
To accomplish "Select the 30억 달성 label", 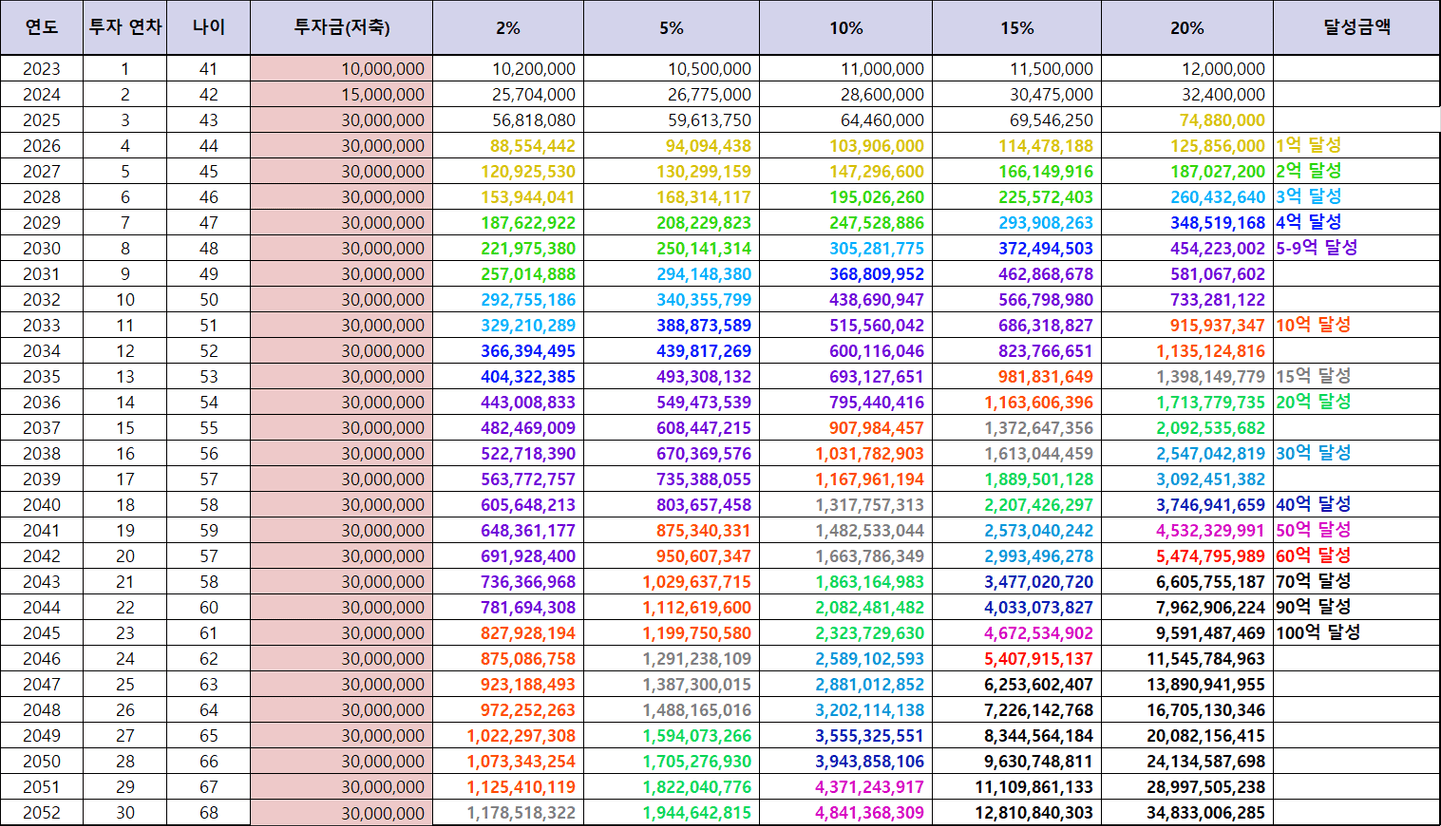I will (x=1313, y=453).
